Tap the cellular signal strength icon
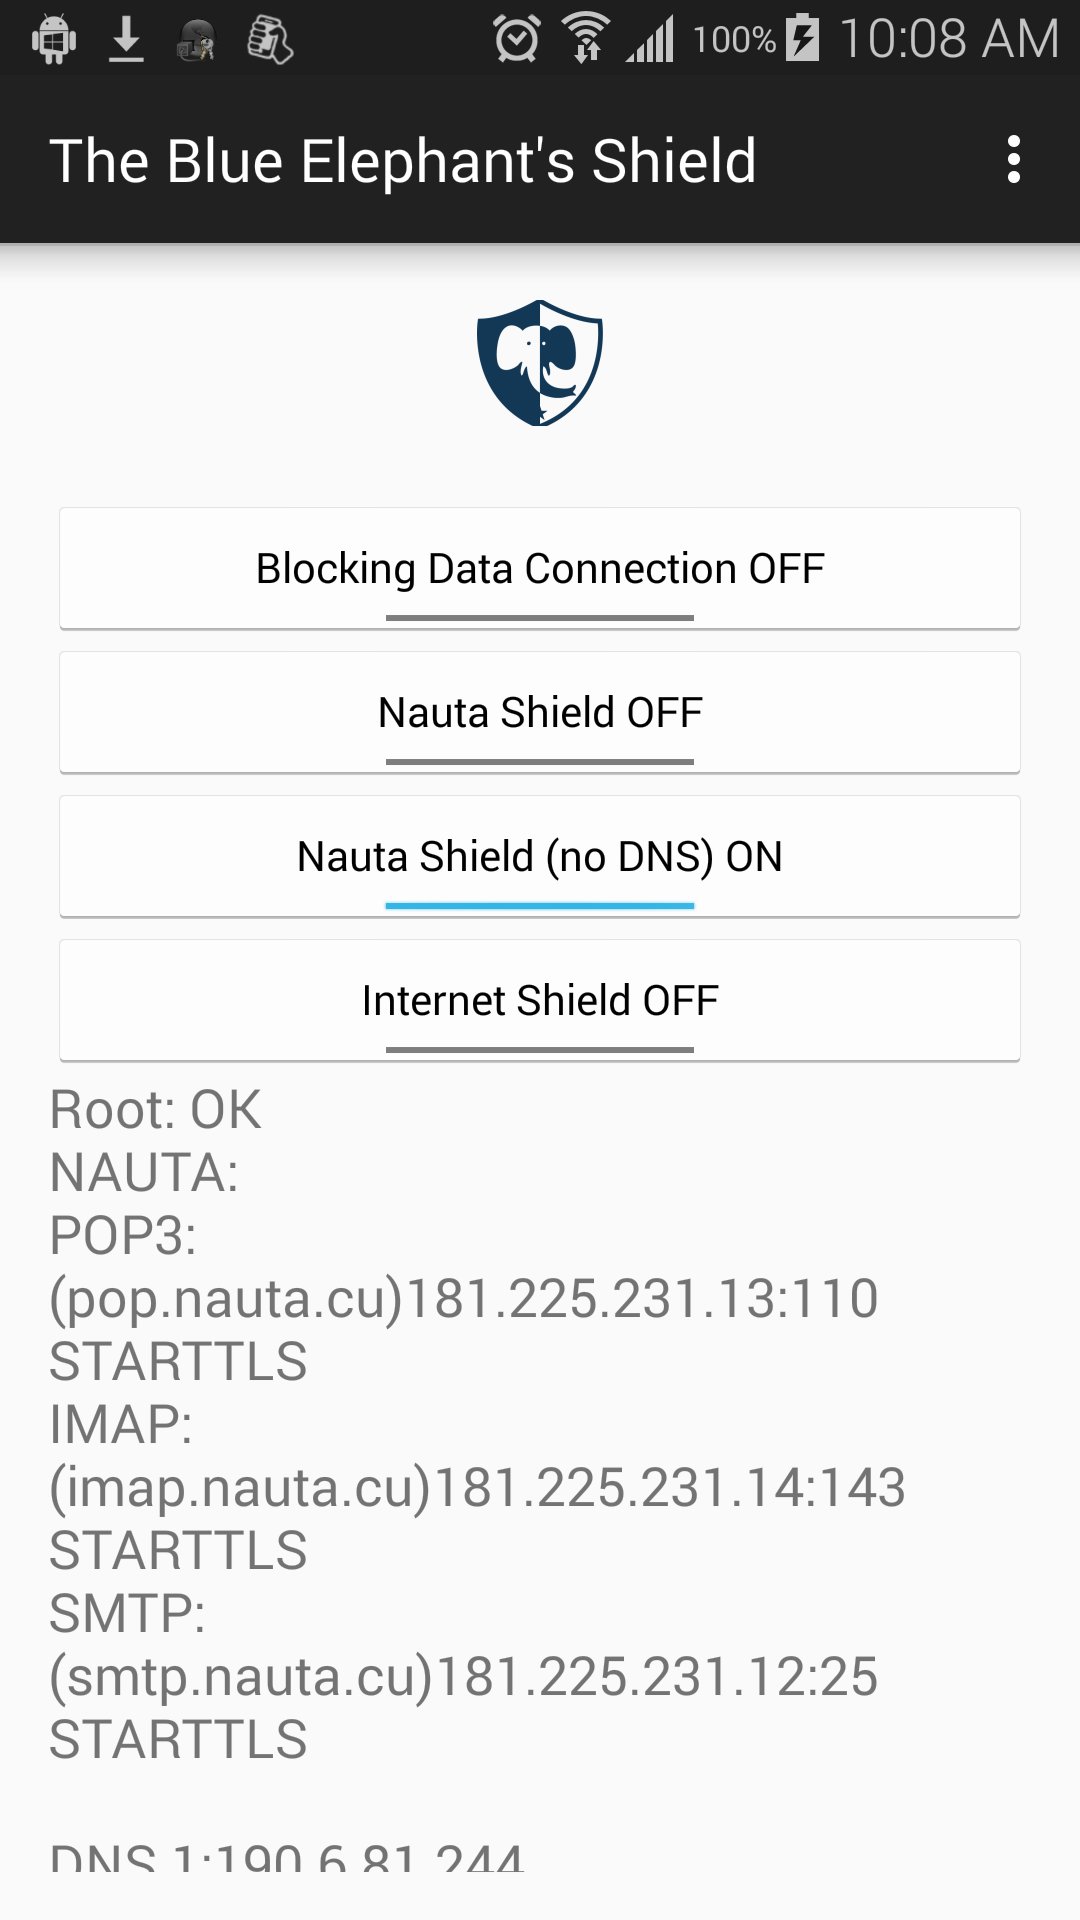 (651, 40)
